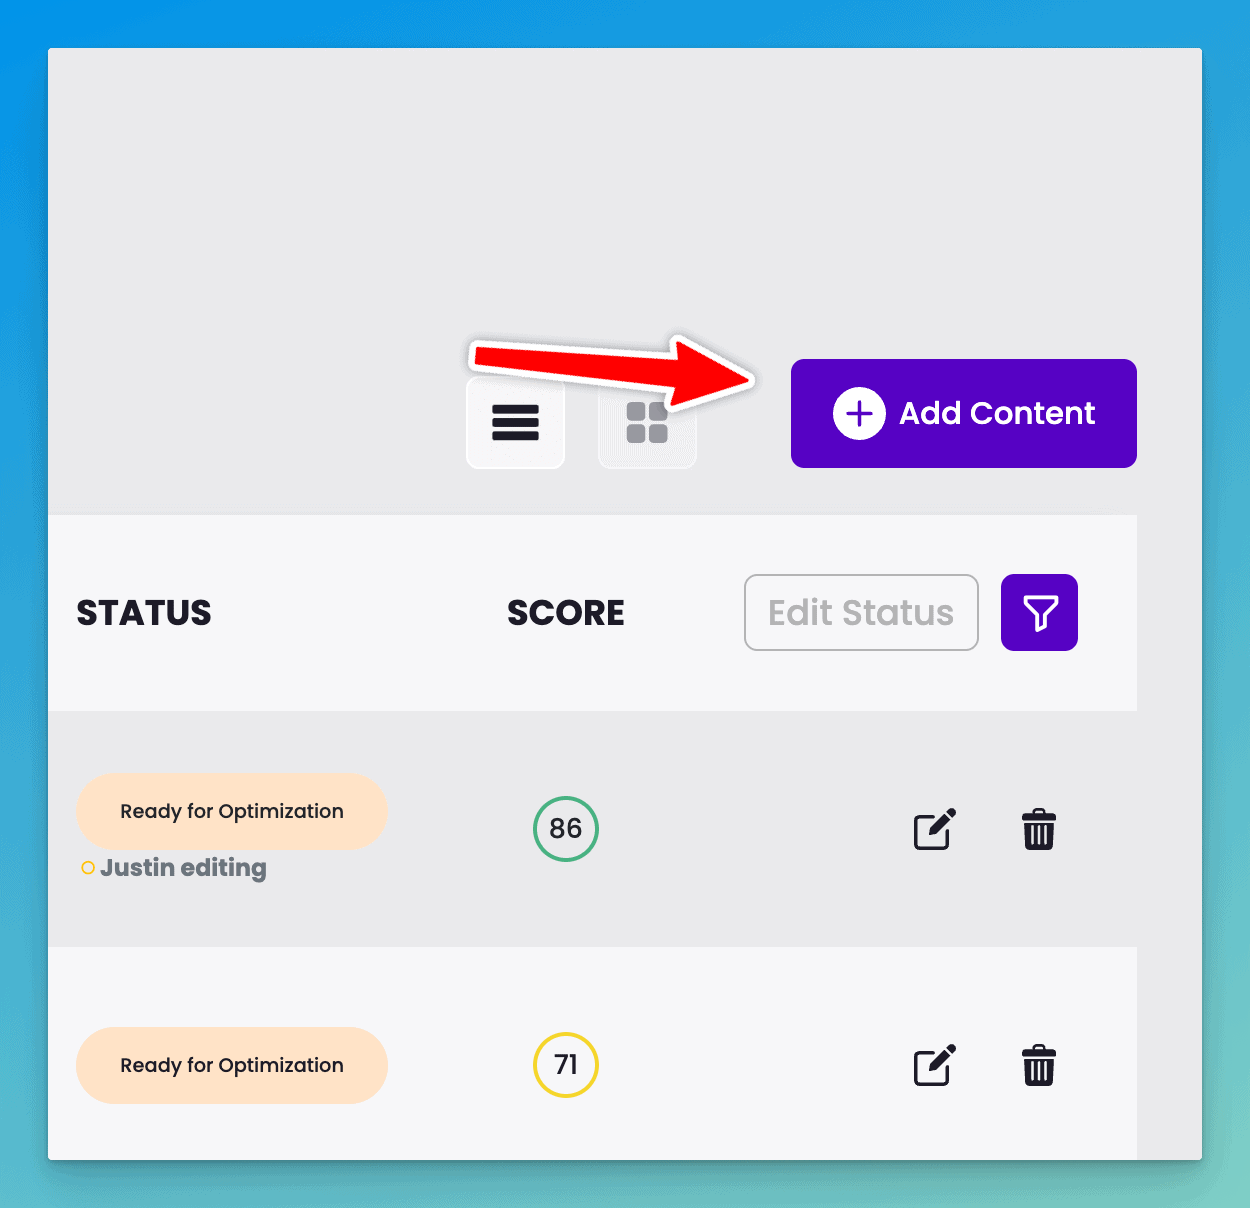The height and width of the screenshot is (1208, 1250).
Task: Sort by the SCORE column header
Action: (566, 613)
